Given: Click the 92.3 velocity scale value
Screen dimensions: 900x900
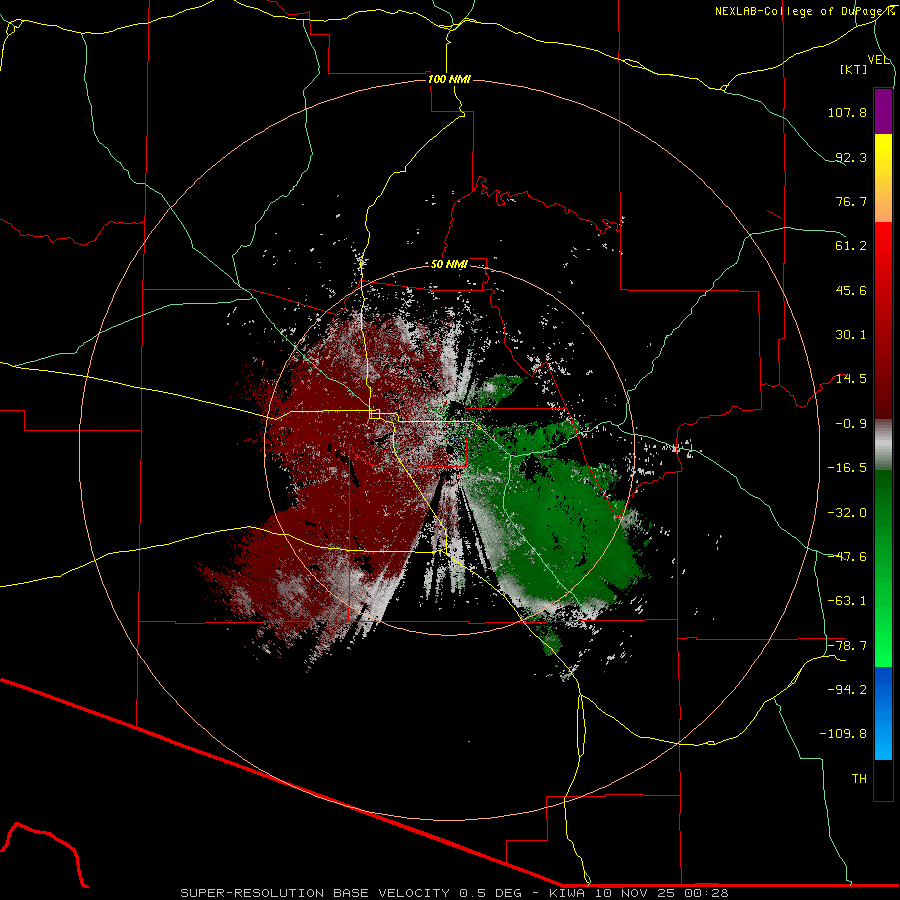Looking at the screenshot, I should (851, 157).
